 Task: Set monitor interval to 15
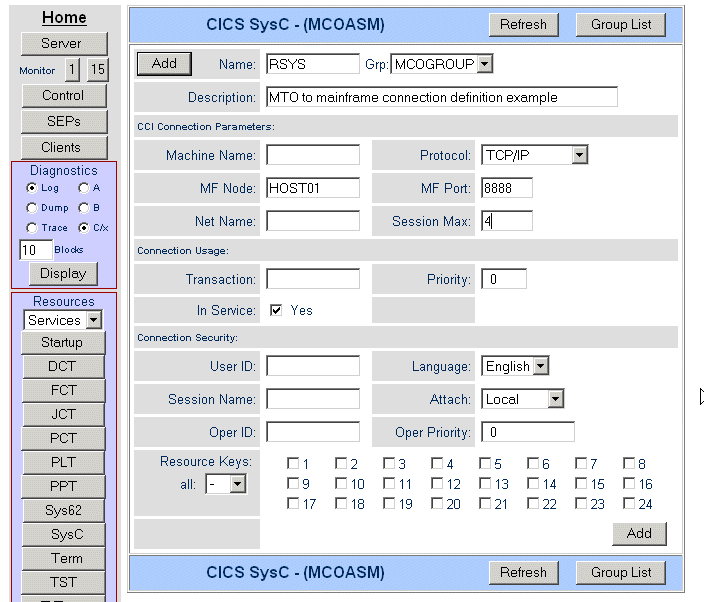click(97, 70)
